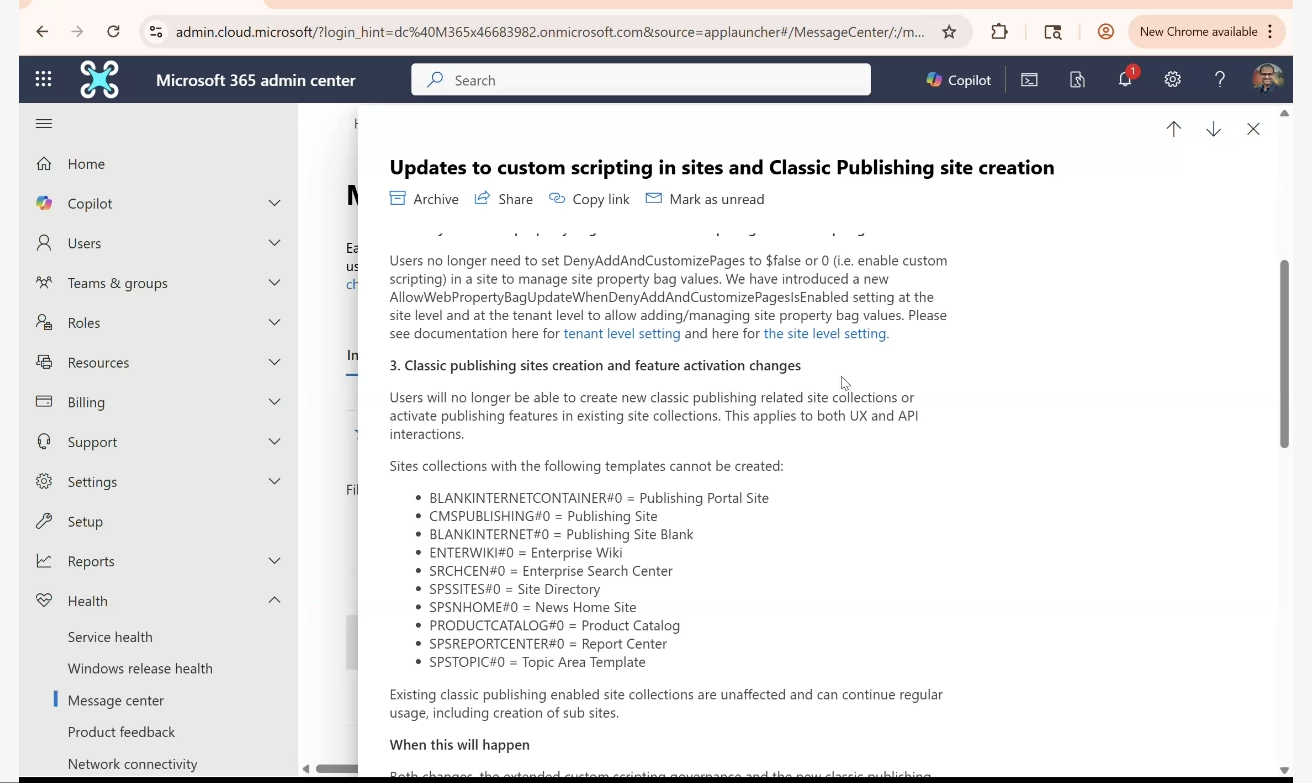Click the 'SPSTOPIC#0 = Topic Area Template' item
1312x783 pixels.
click(537, 662)
